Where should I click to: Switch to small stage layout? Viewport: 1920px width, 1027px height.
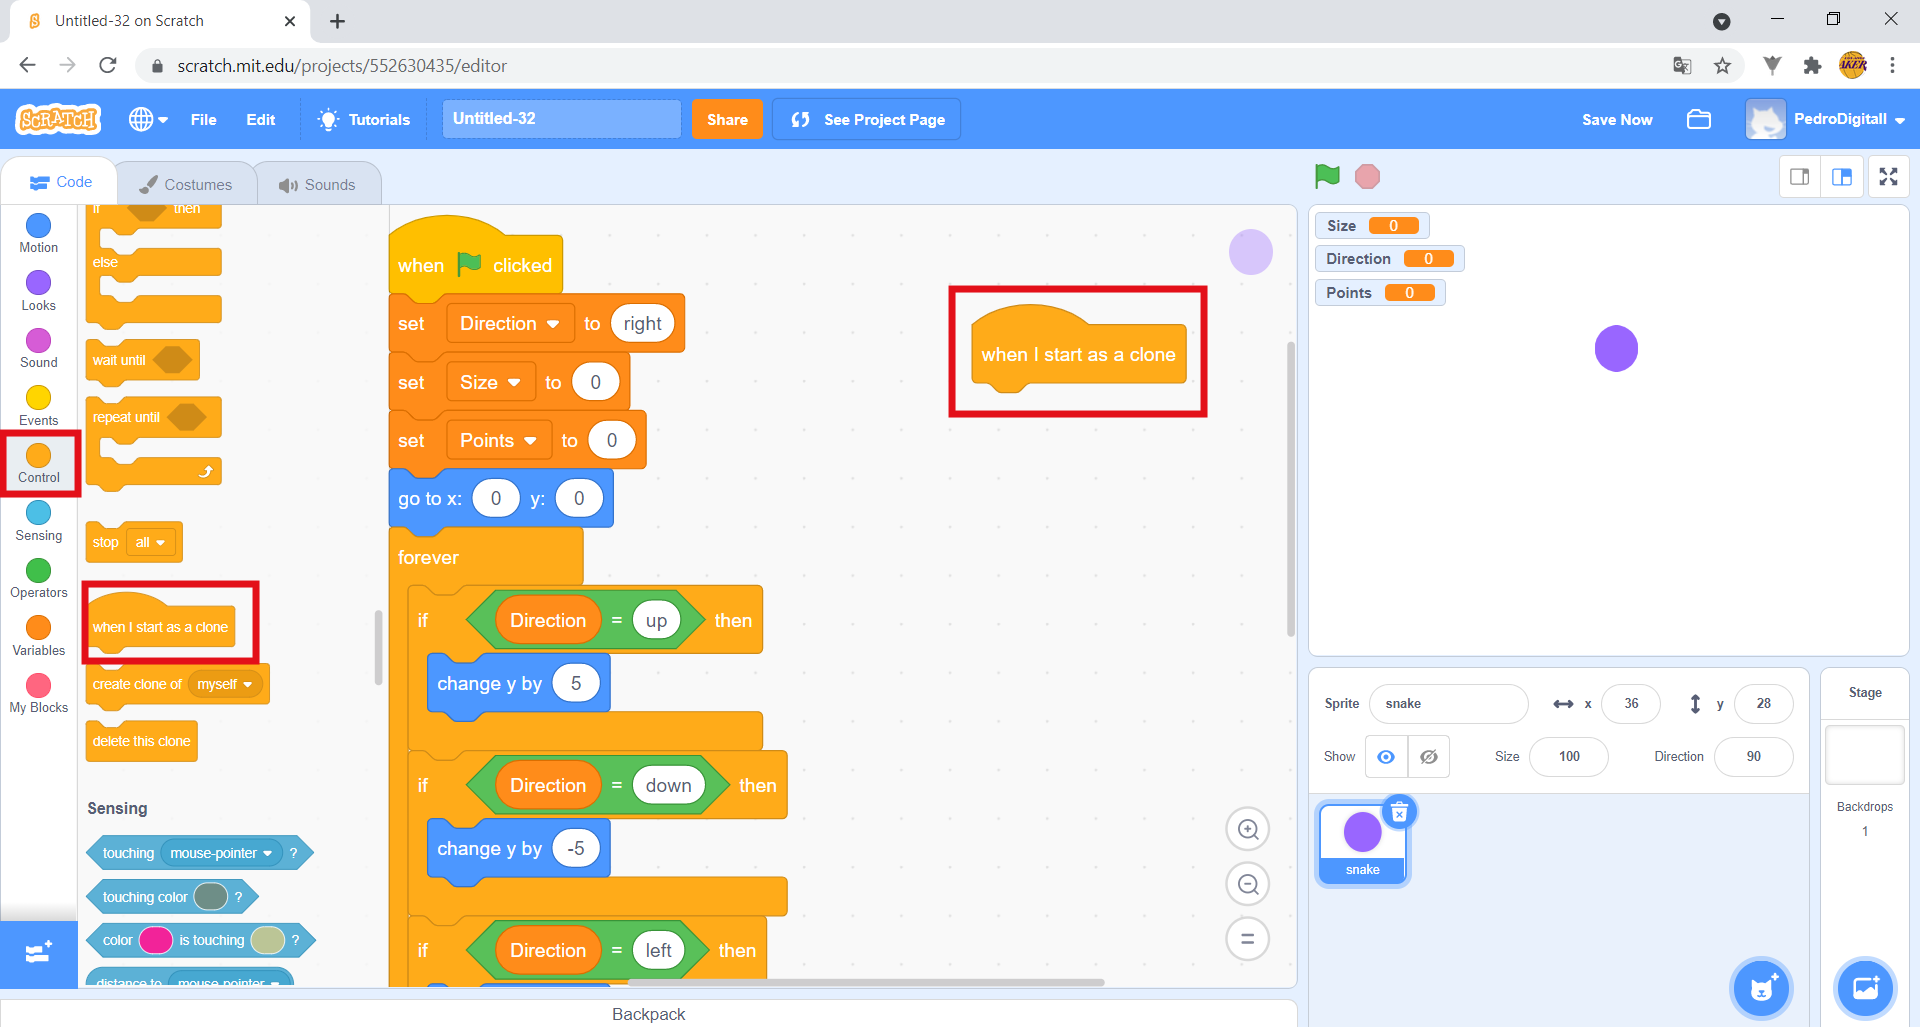1800,177
